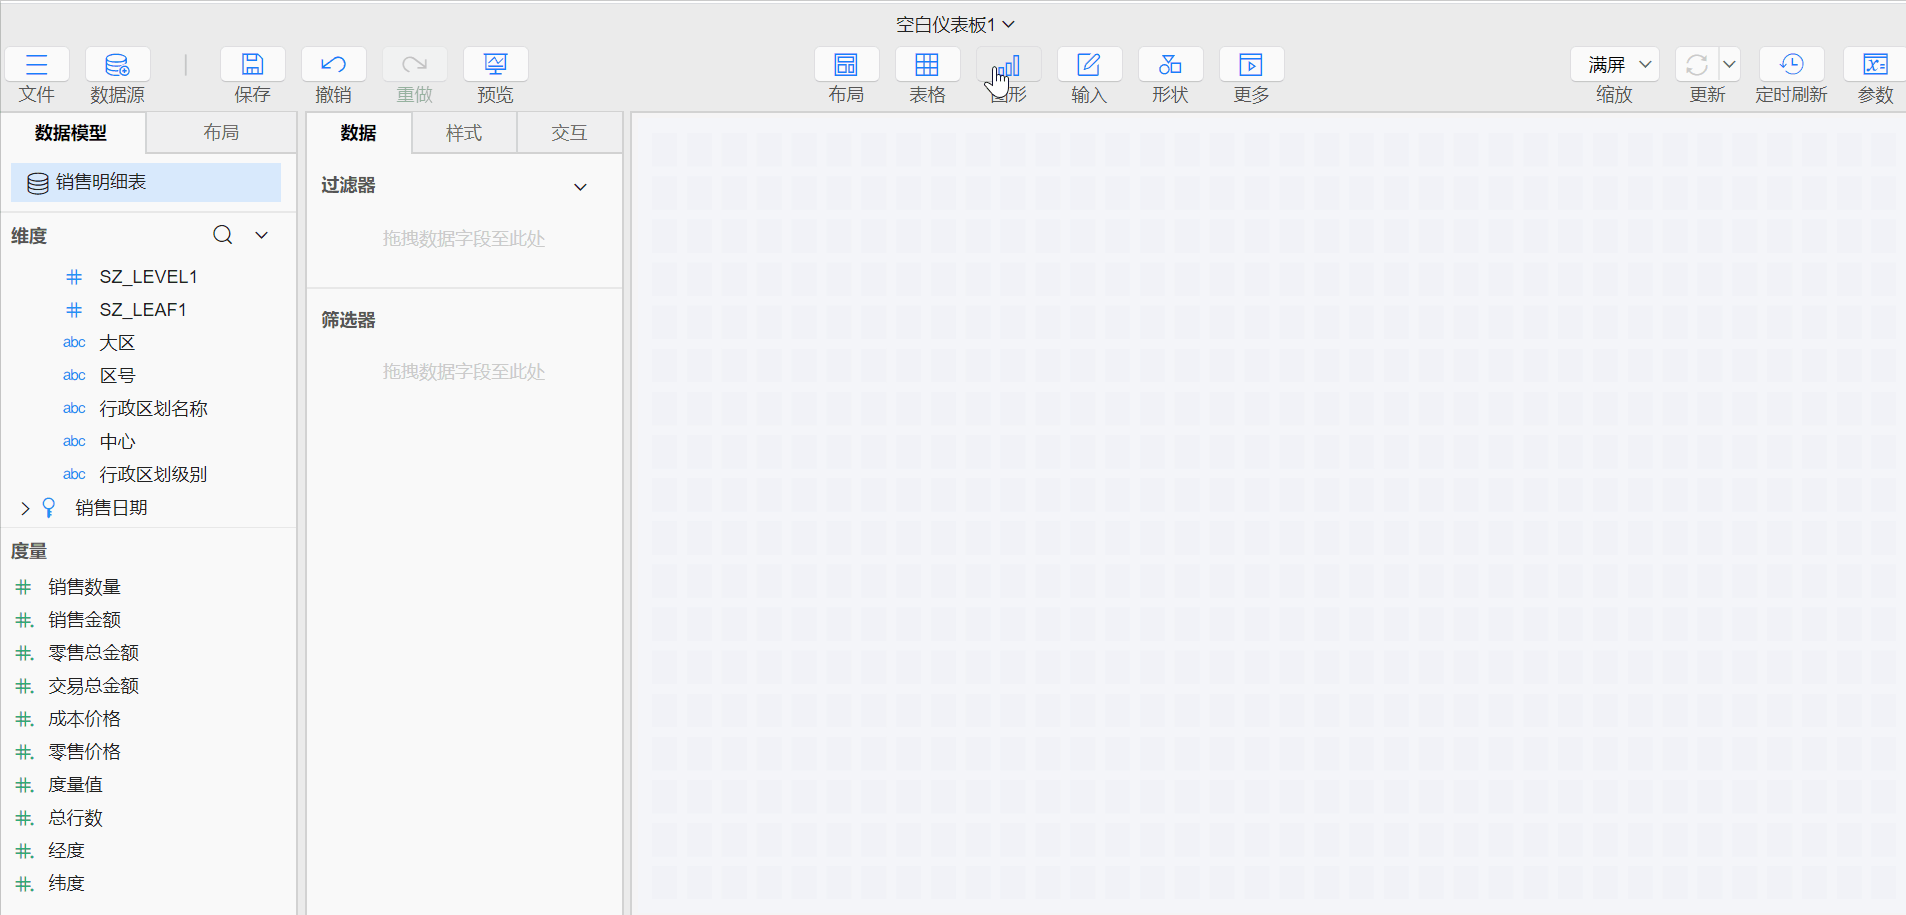Switch to the 交互 tab
The width and height of the screenshot is (1906, 915).
569,133
